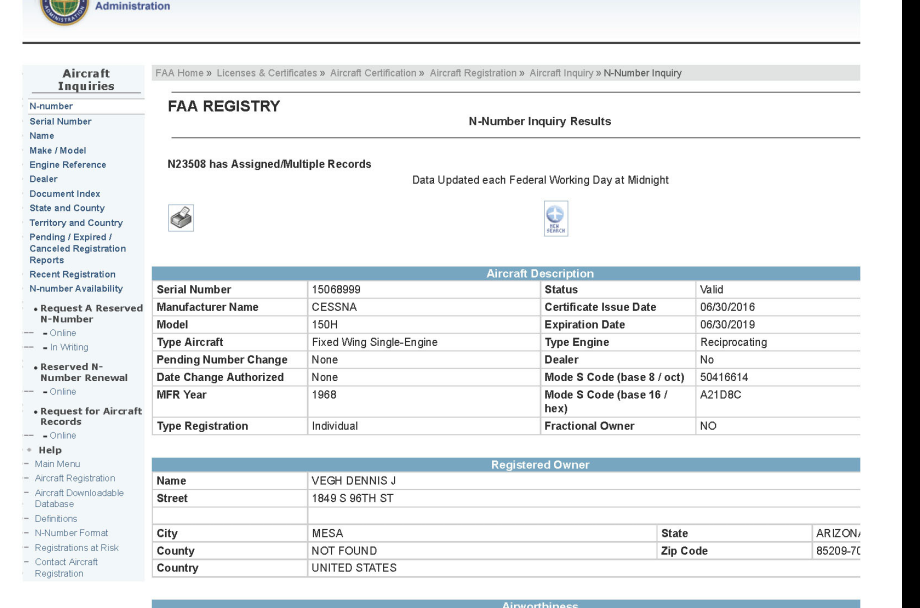This screenshot has width=920, height=608.
Task: Open Contact Aircraft Registration link
Action: coord(66,568)
